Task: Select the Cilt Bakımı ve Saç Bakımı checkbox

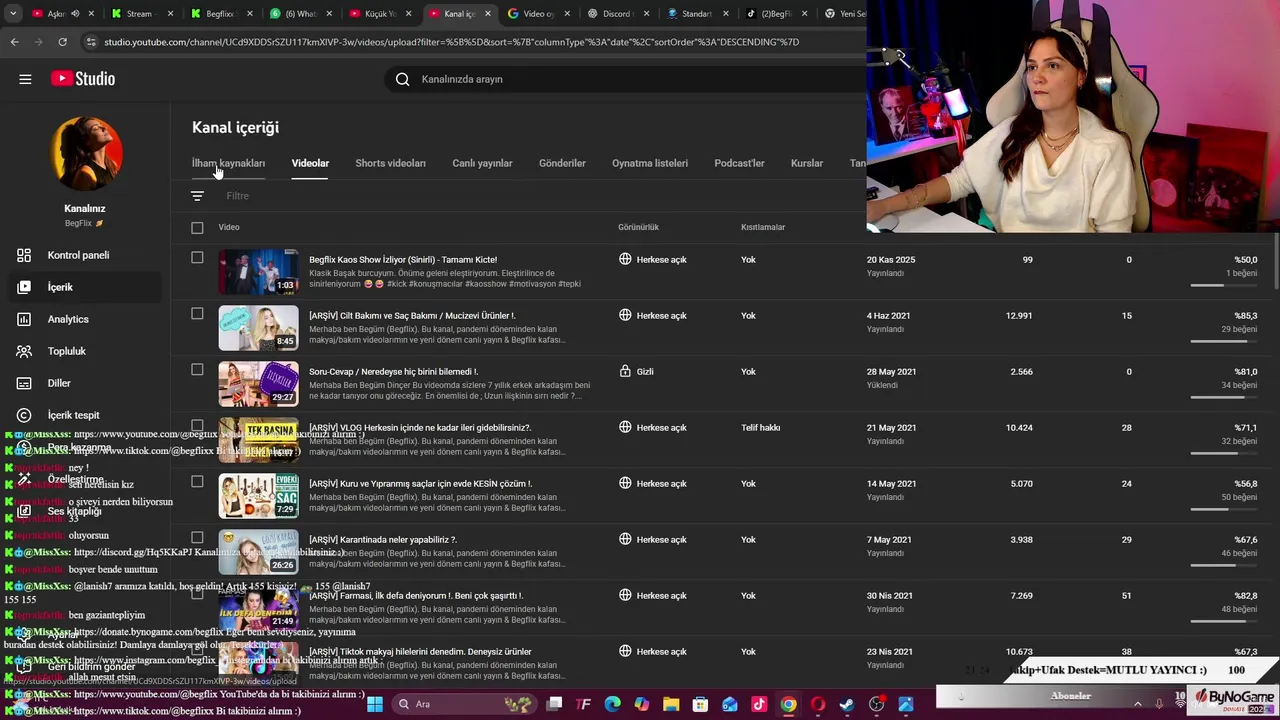Action: 197,314
